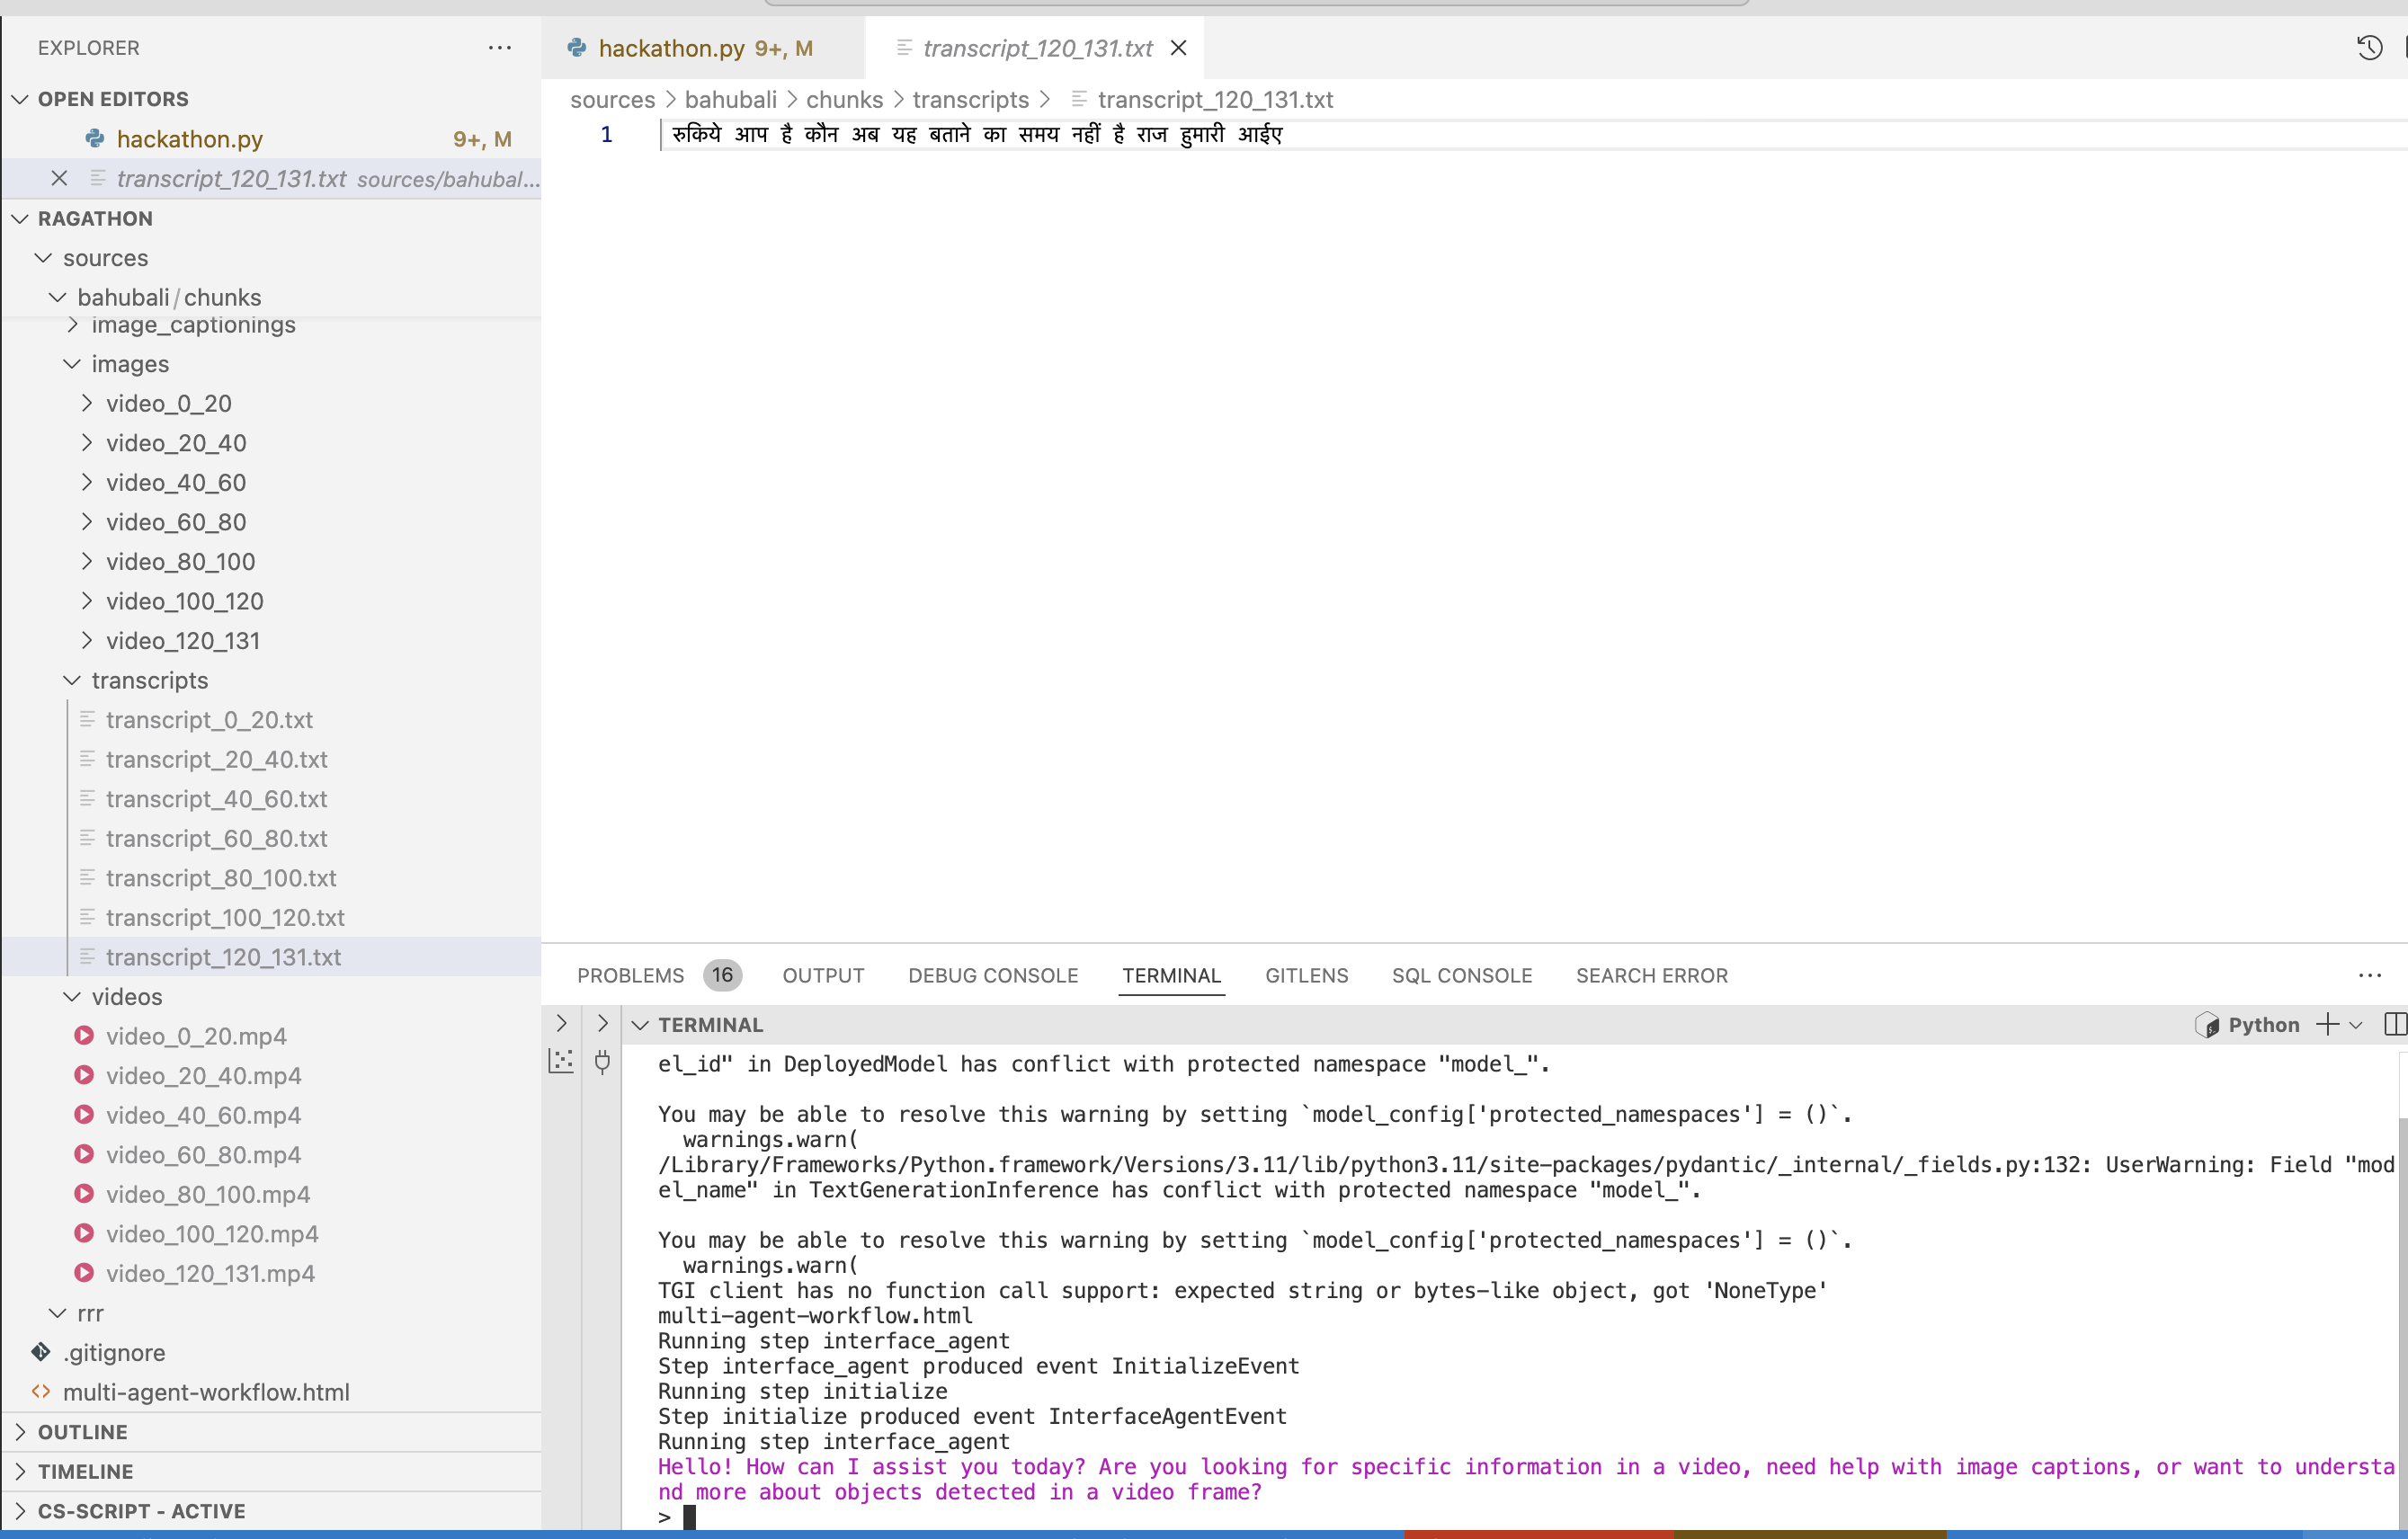This screenshot has height=1539, width=2408.
Task: Open the new terminal launch profile dropdown arrow
Action: [x=2356, y=1025]
